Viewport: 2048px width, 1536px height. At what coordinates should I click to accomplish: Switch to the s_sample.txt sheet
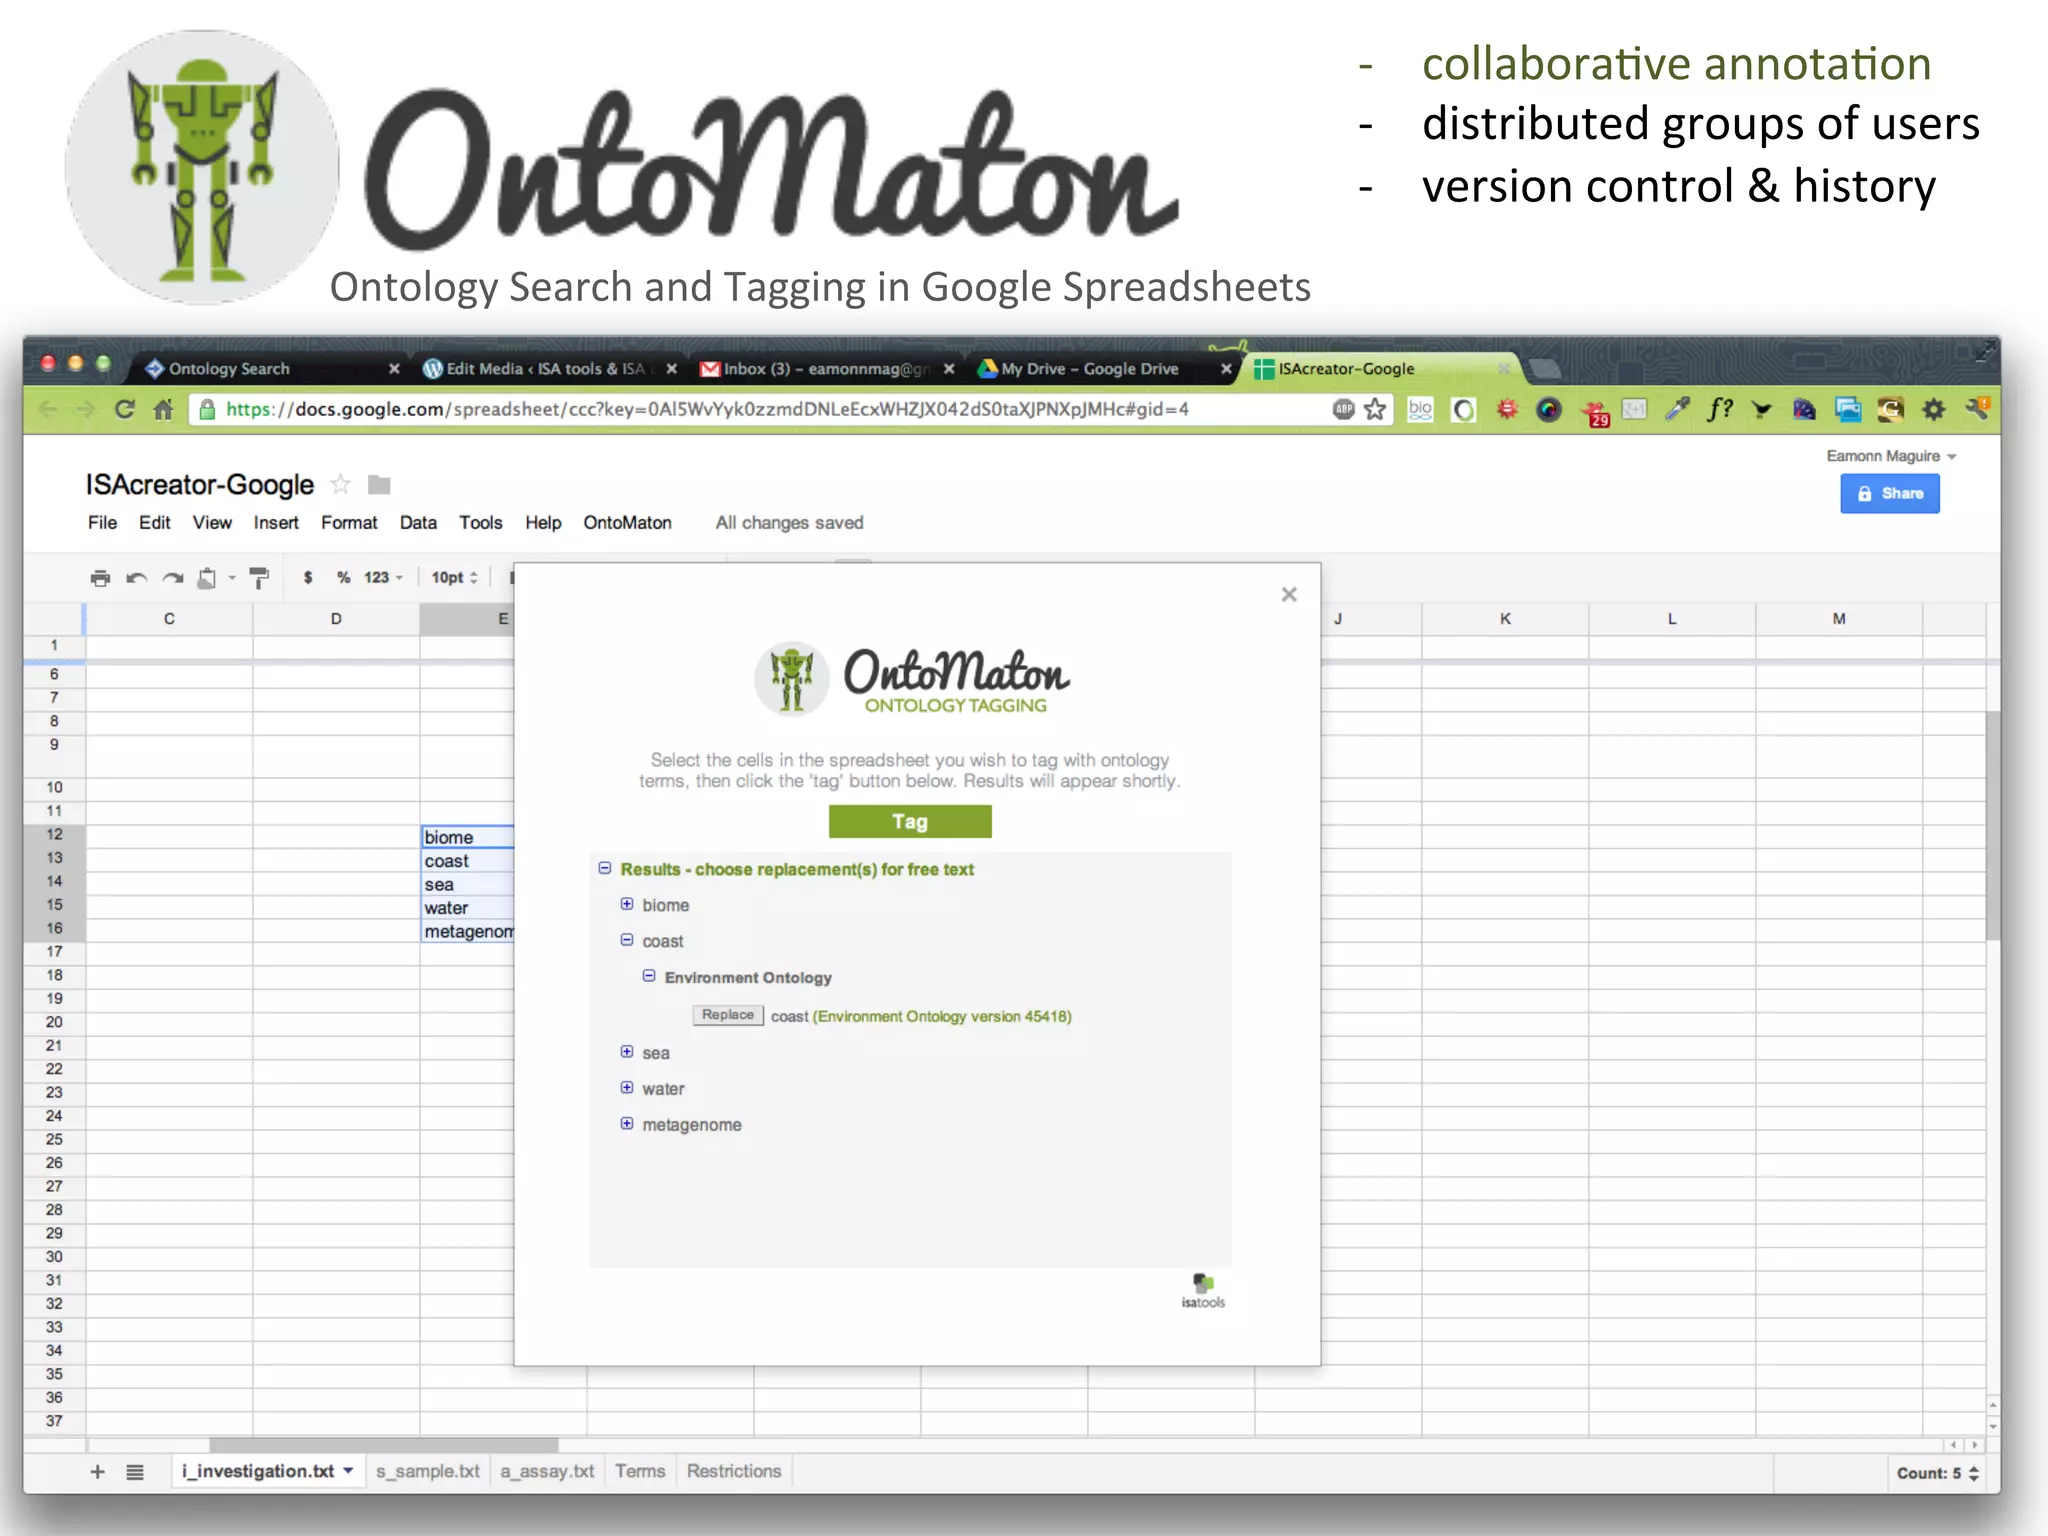[x=428, y=1472]
